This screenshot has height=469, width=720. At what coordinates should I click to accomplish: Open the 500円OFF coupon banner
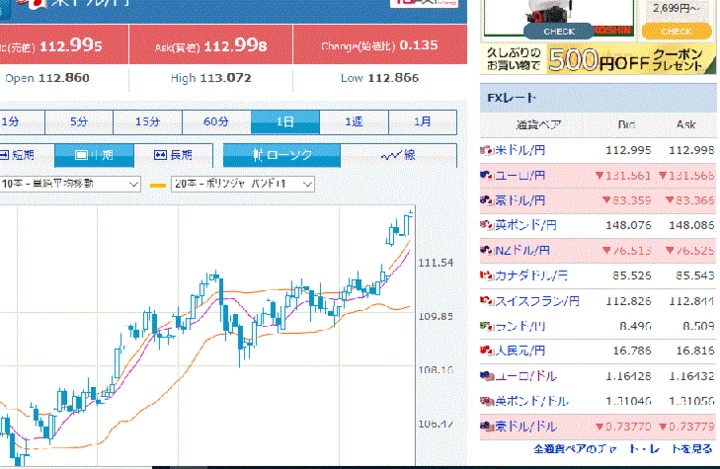pyautogui.click(x=598, y=59)
